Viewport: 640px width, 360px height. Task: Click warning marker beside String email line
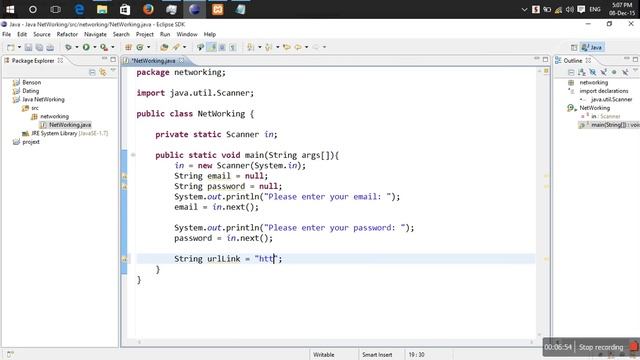124,176
